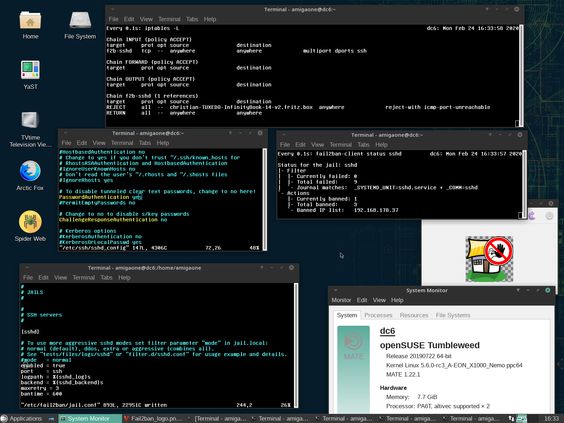Switch to the File Systems tab
The image size is (564, 423).
(x=453, y=315)
